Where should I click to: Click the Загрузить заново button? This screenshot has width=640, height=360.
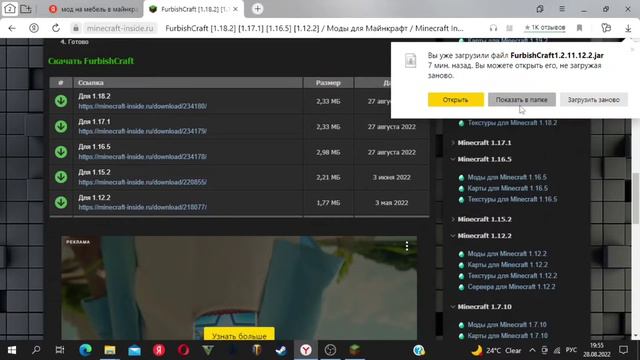pos(593,100)
